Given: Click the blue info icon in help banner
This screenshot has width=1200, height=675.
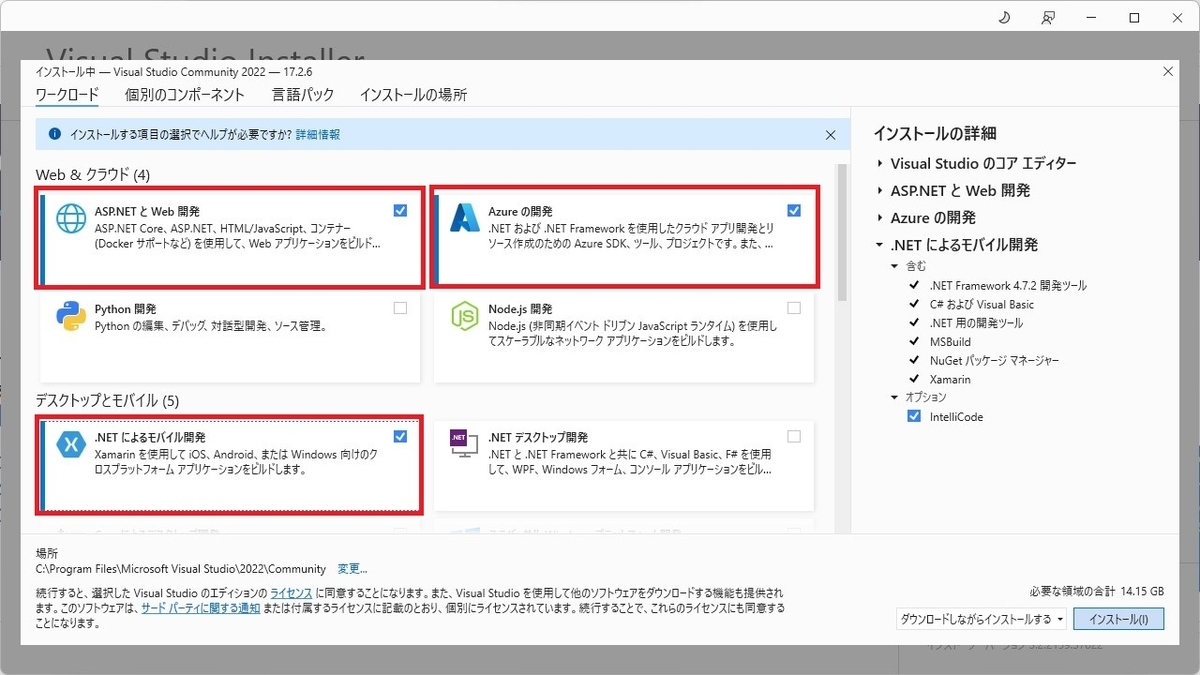Looking at the screenshot, I should (x=55, y=134).
